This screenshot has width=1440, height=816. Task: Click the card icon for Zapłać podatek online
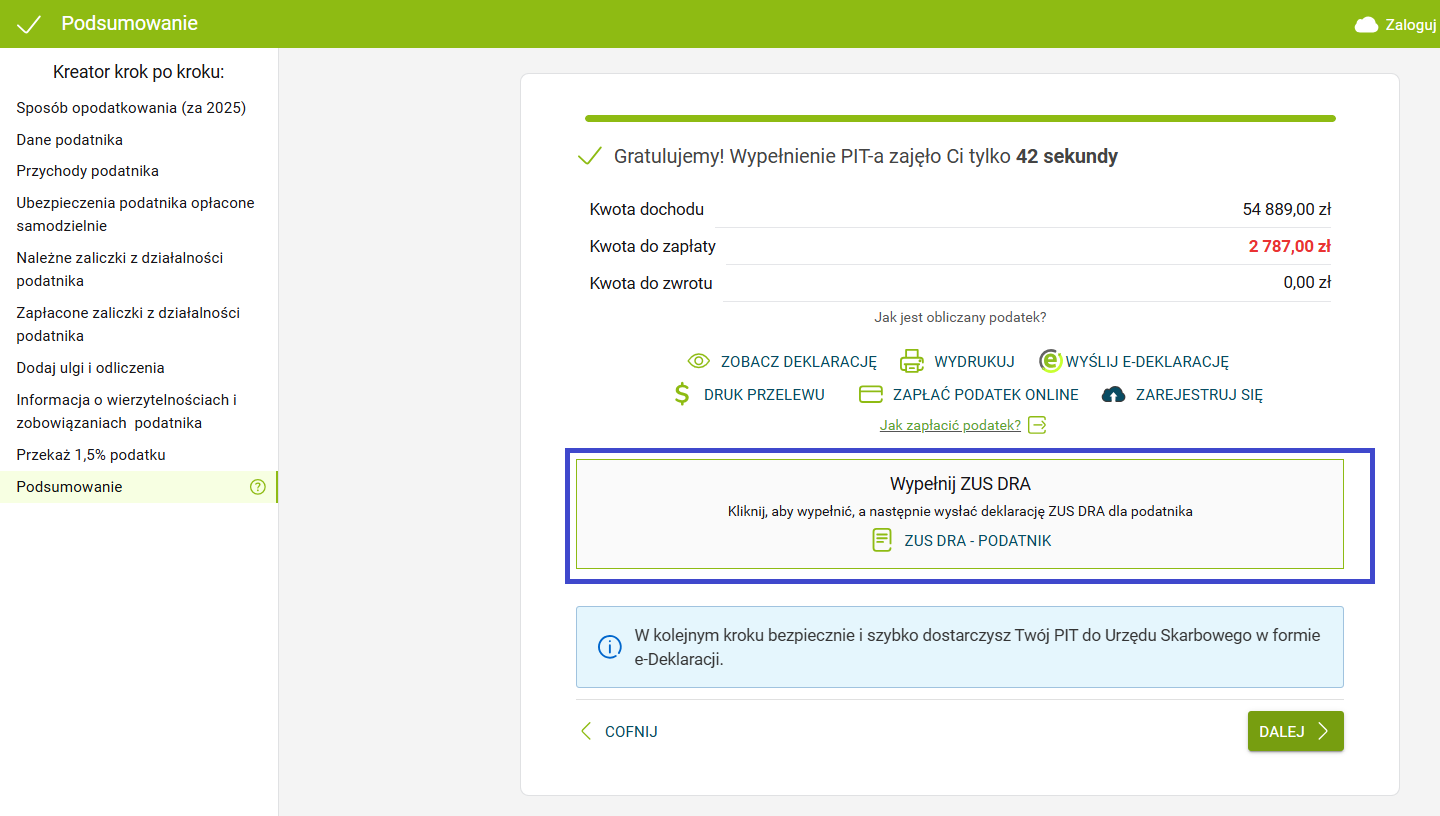pyautogui.click(x=870, y=394)
